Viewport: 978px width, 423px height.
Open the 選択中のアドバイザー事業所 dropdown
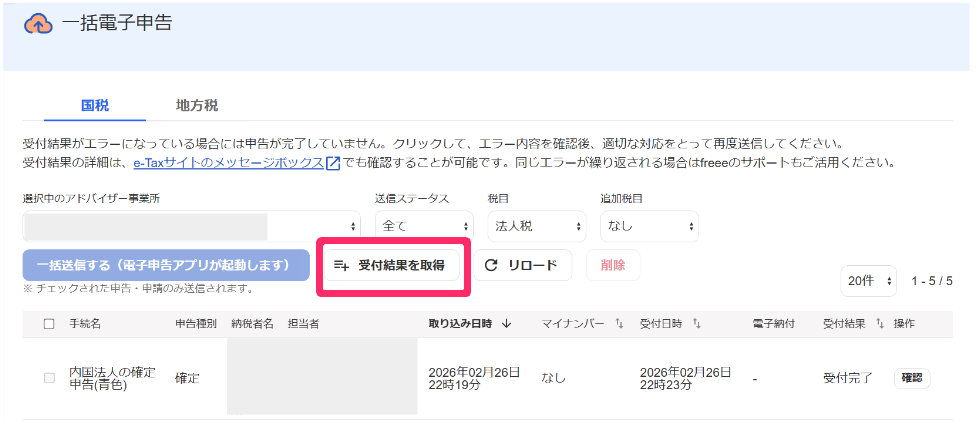coord(191,226)
